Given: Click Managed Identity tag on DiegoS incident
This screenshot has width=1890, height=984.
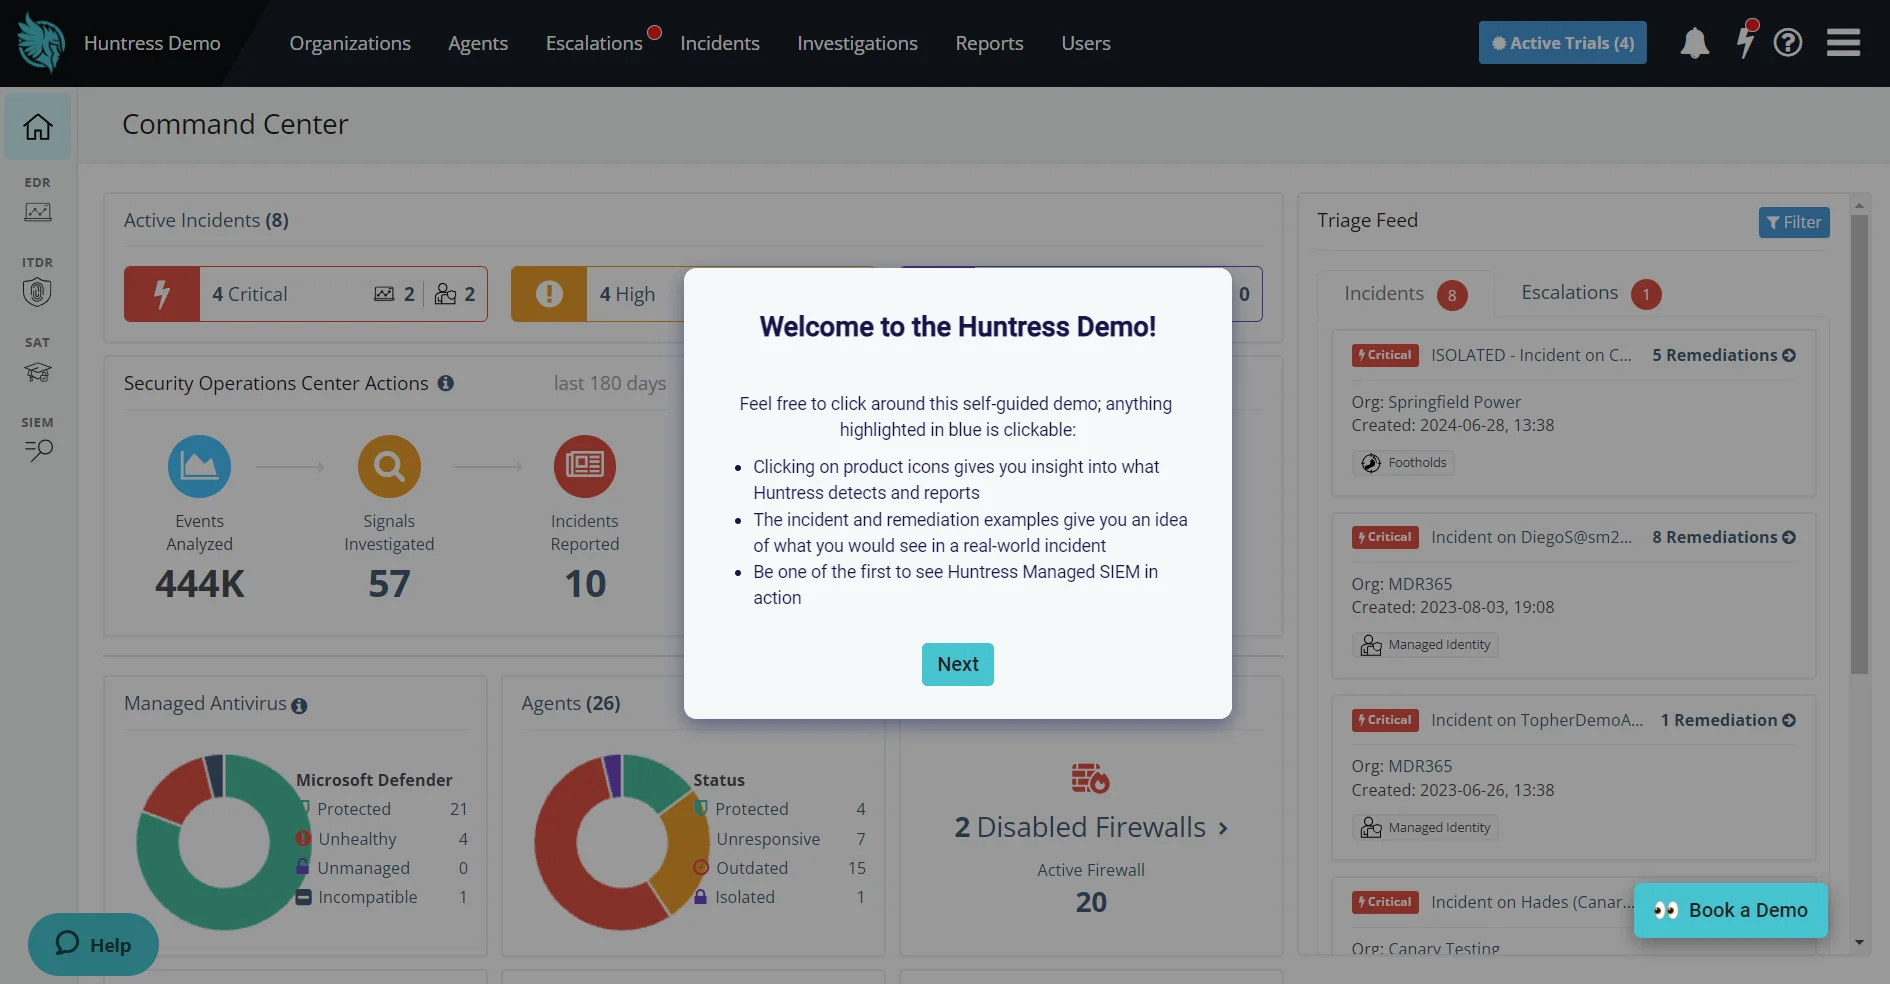Looking at the screenshot, I should point(1426,645).
